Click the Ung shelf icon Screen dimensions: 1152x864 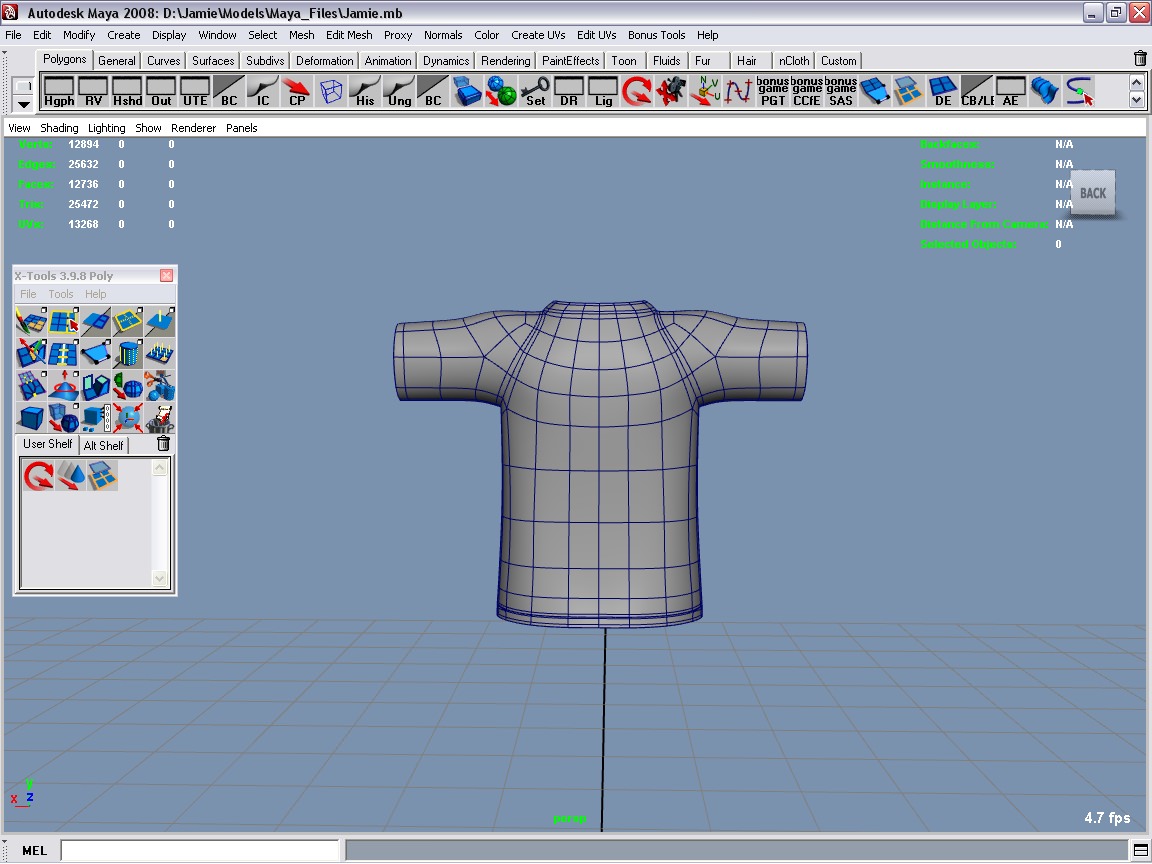click(399, 92)
